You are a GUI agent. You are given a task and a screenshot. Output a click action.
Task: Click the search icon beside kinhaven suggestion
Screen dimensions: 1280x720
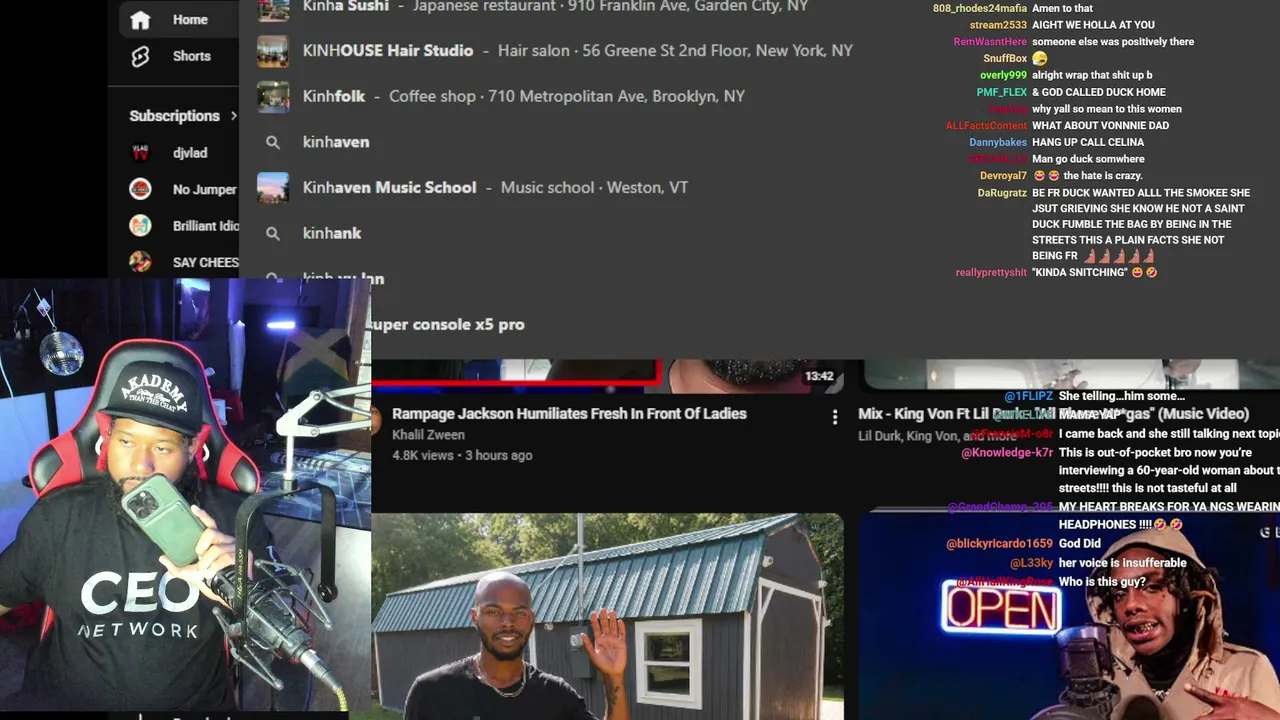272,142
